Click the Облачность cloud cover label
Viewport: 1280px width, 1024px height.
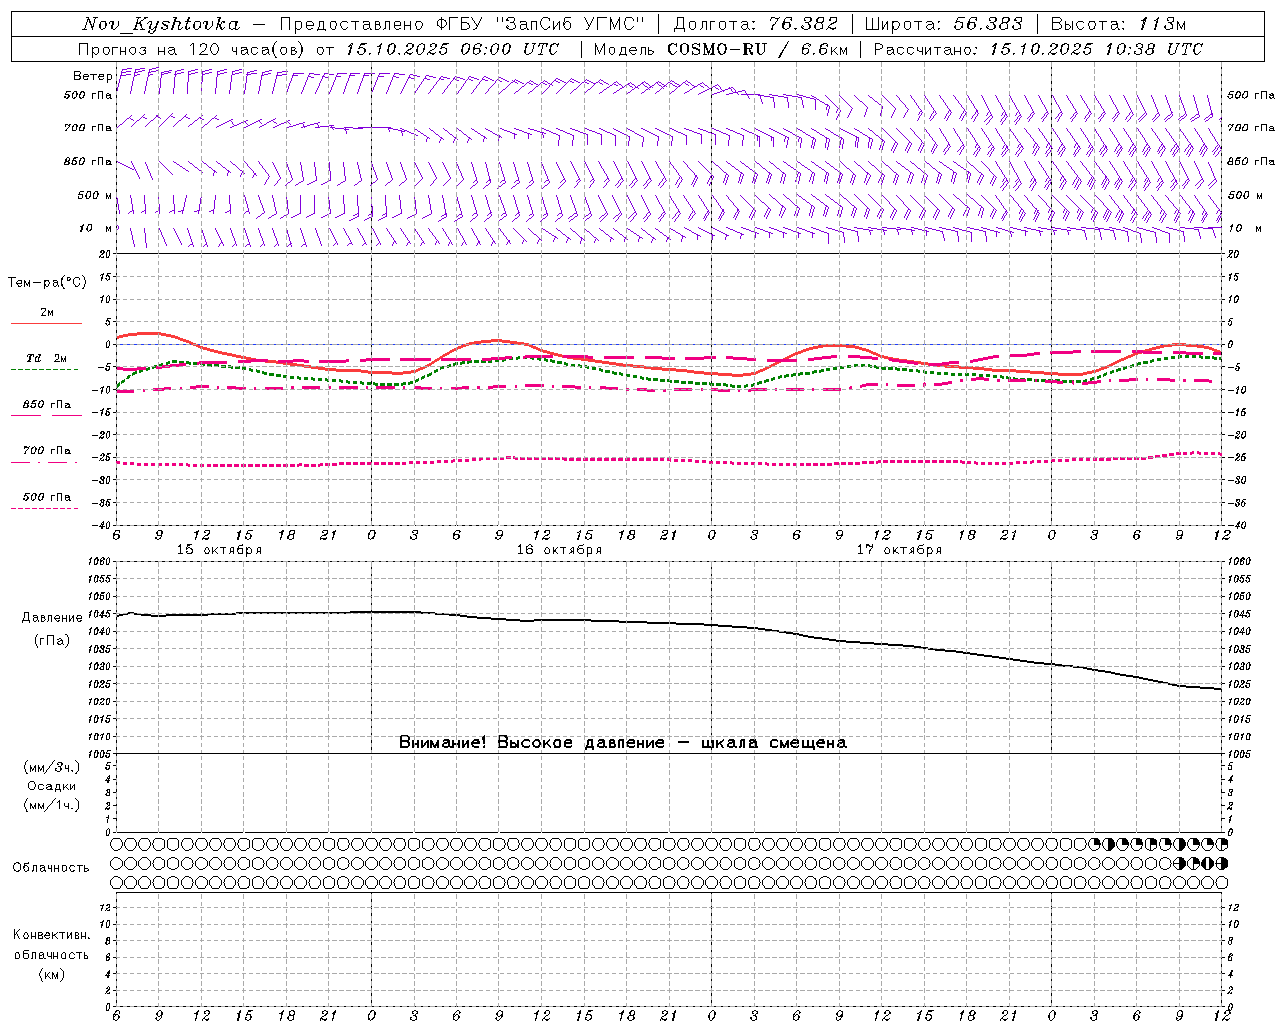[x=51, y=868]
